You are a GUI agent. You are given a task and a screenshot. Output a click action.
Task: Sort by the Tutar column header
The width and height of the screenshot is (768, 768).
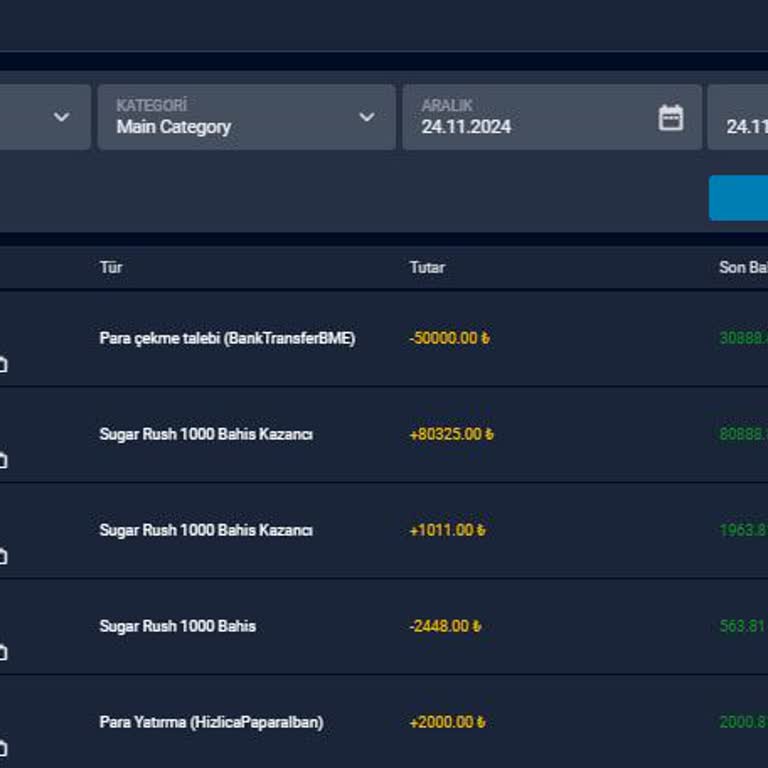[427, 267]
